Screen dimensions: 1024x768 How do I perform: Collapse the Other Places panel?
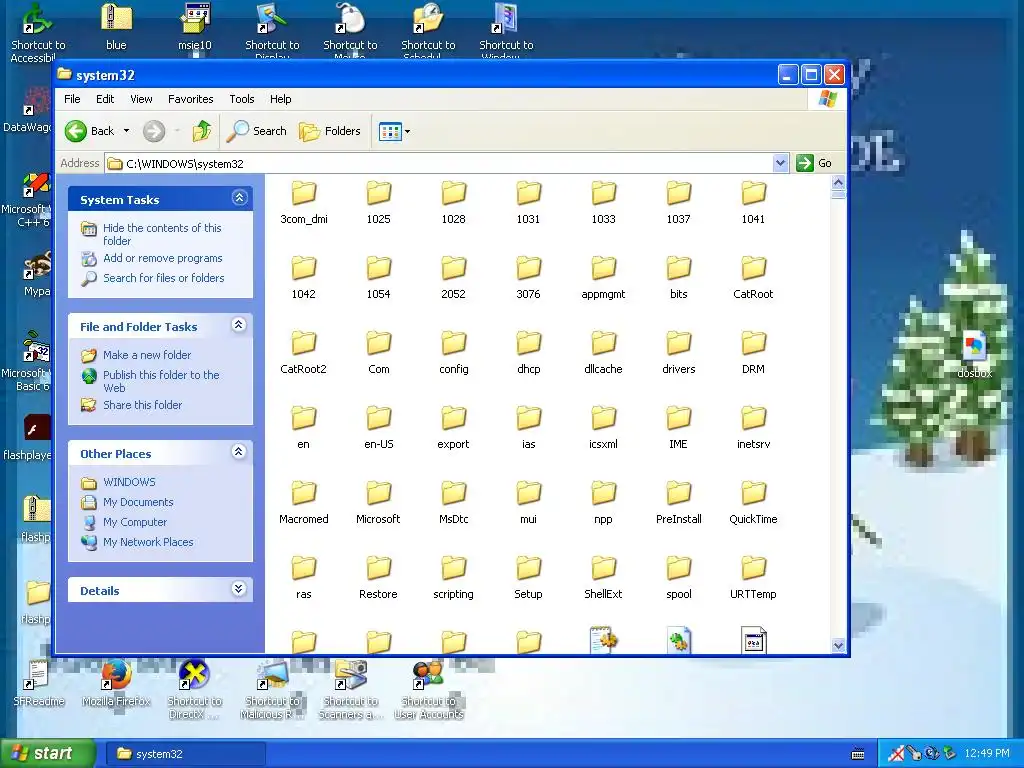tap(239, 452)
